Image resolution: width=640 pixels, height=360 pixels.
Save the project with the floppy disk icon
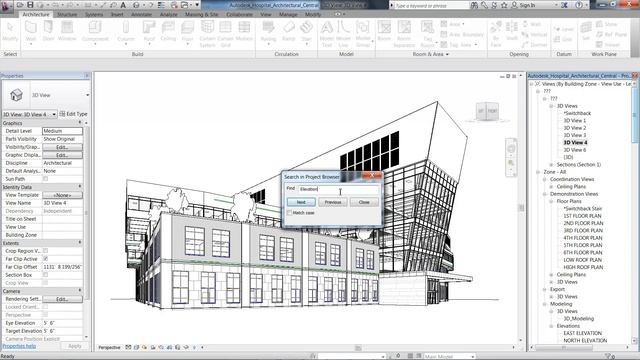[30, 5]
